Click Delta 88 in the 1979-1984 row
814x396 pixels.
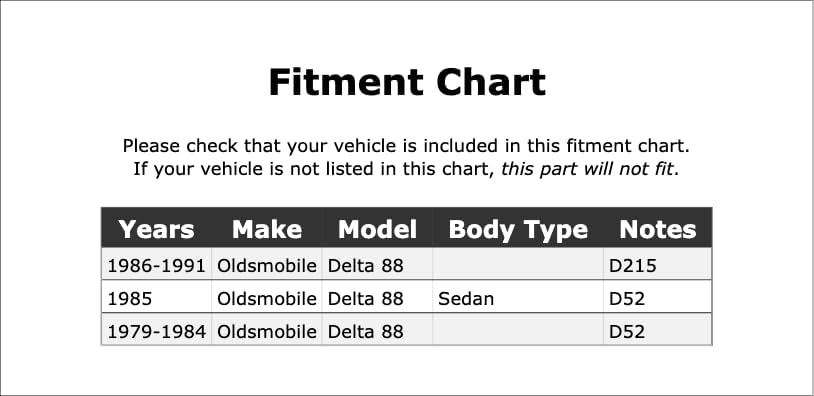pyautogui.click(x=377, y=331)
